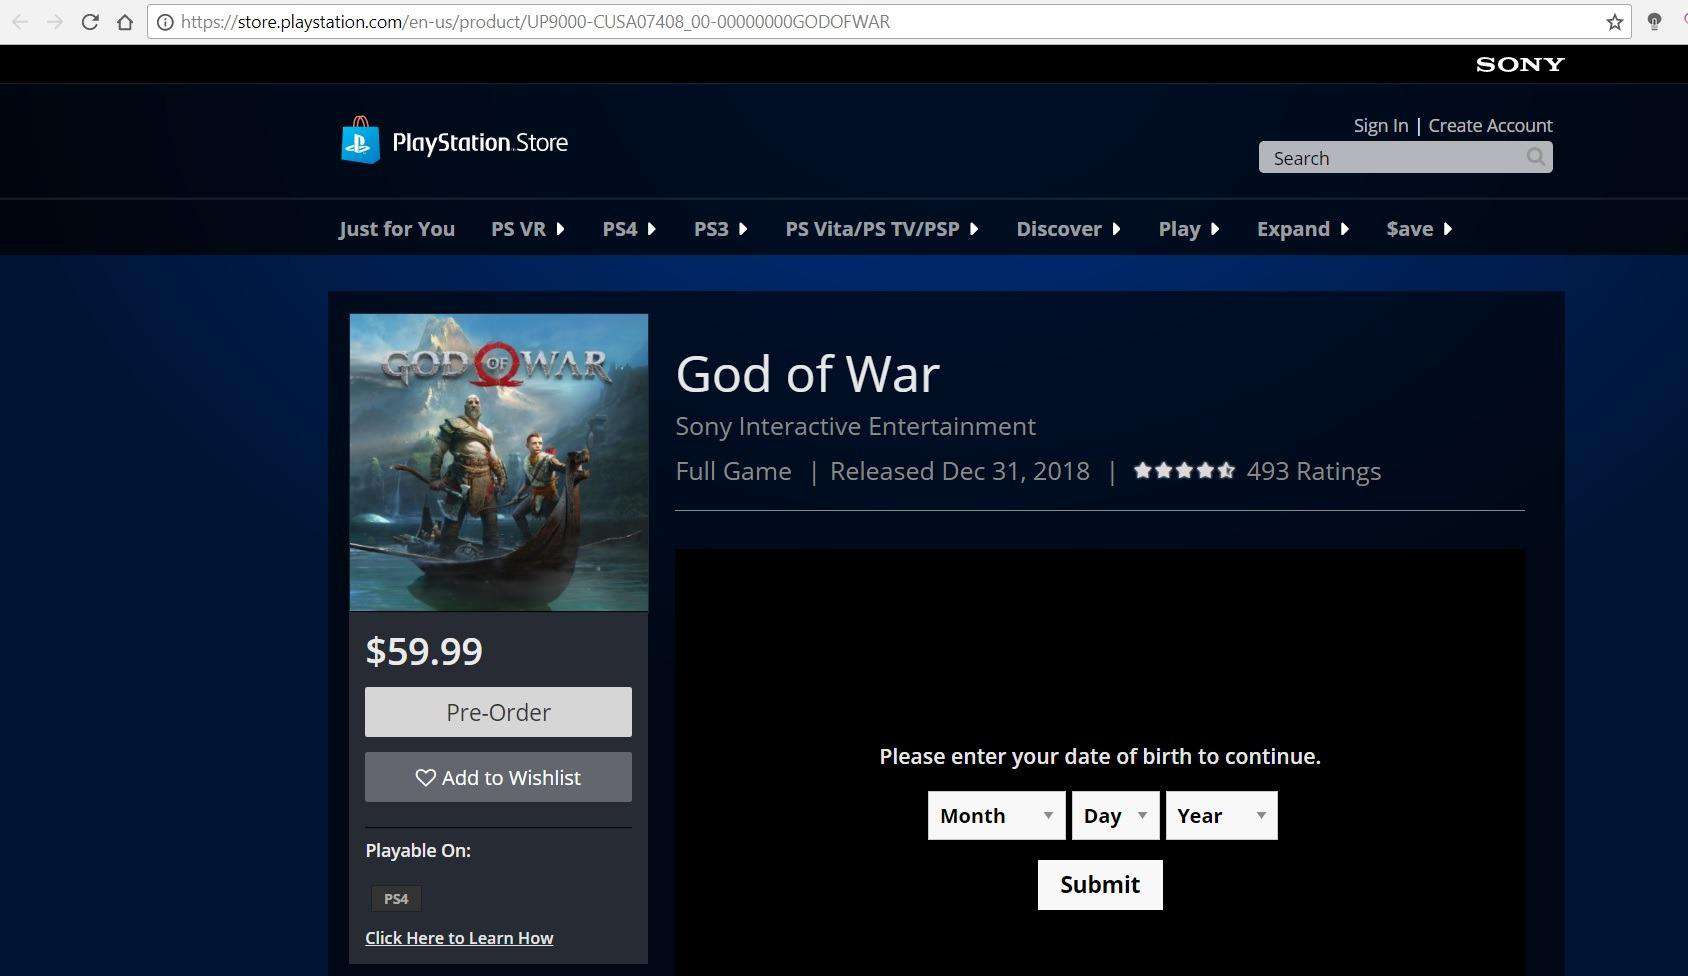Expand the PS VR menu

[x=528, y=229]
